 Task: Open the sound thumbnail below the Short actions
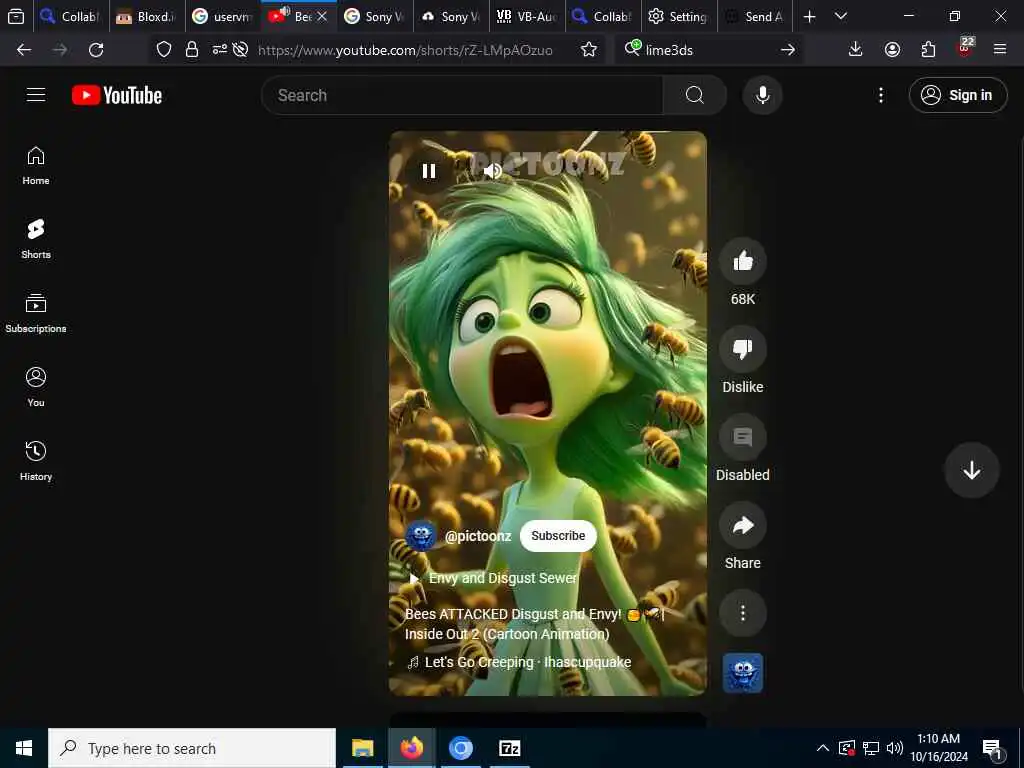[743, 673]
